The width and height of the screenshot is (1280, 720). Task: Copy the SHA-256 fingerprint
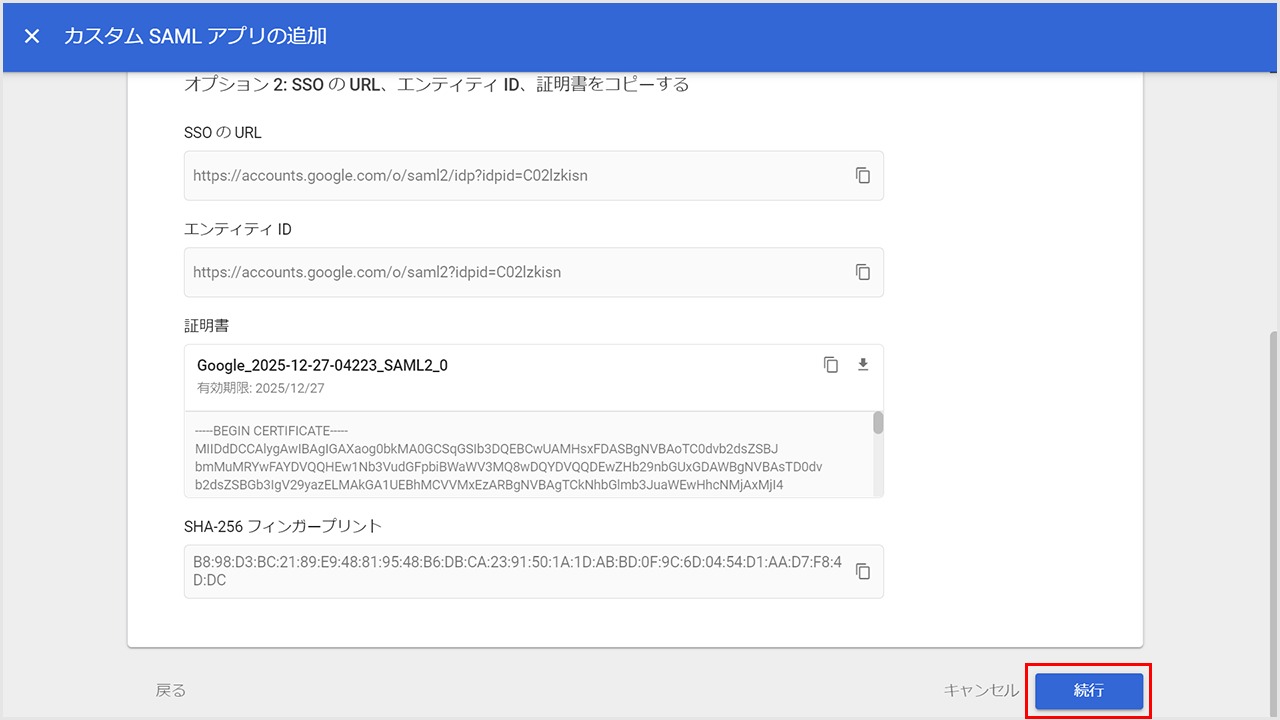click(862, 571)
